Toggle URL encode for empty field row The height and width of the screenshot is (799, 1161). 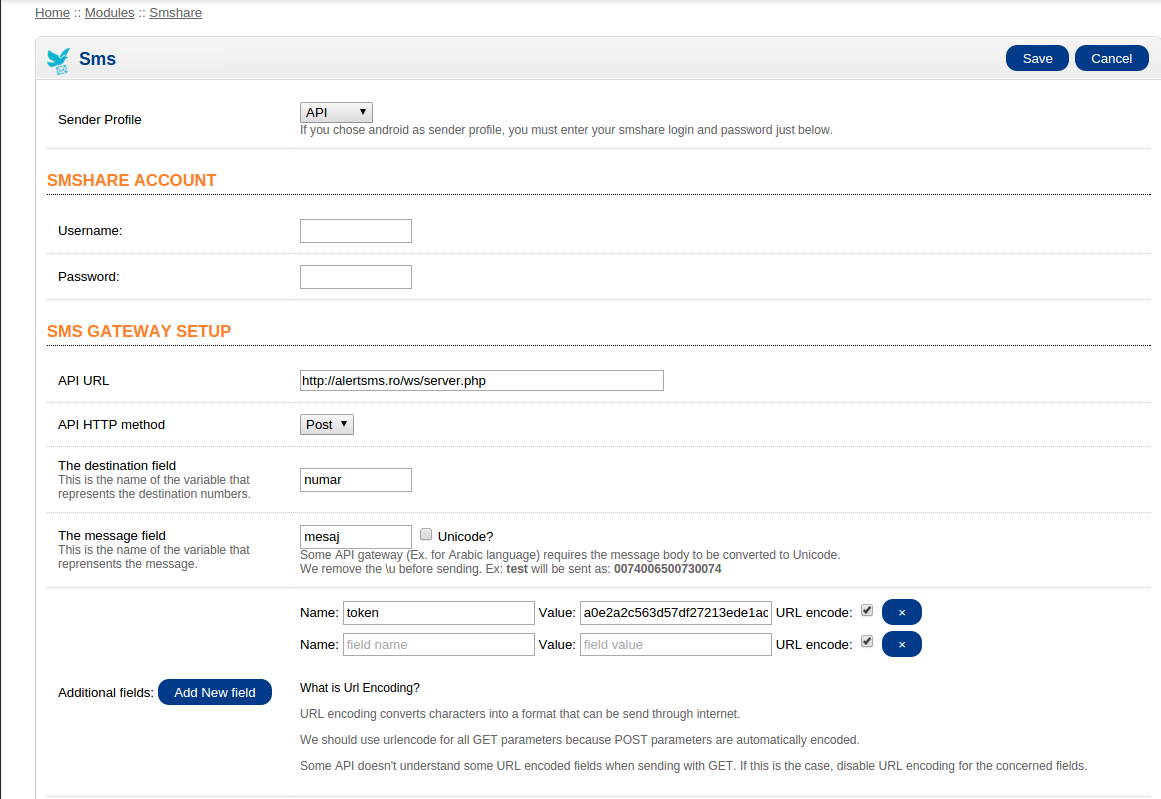pos(867,642)
